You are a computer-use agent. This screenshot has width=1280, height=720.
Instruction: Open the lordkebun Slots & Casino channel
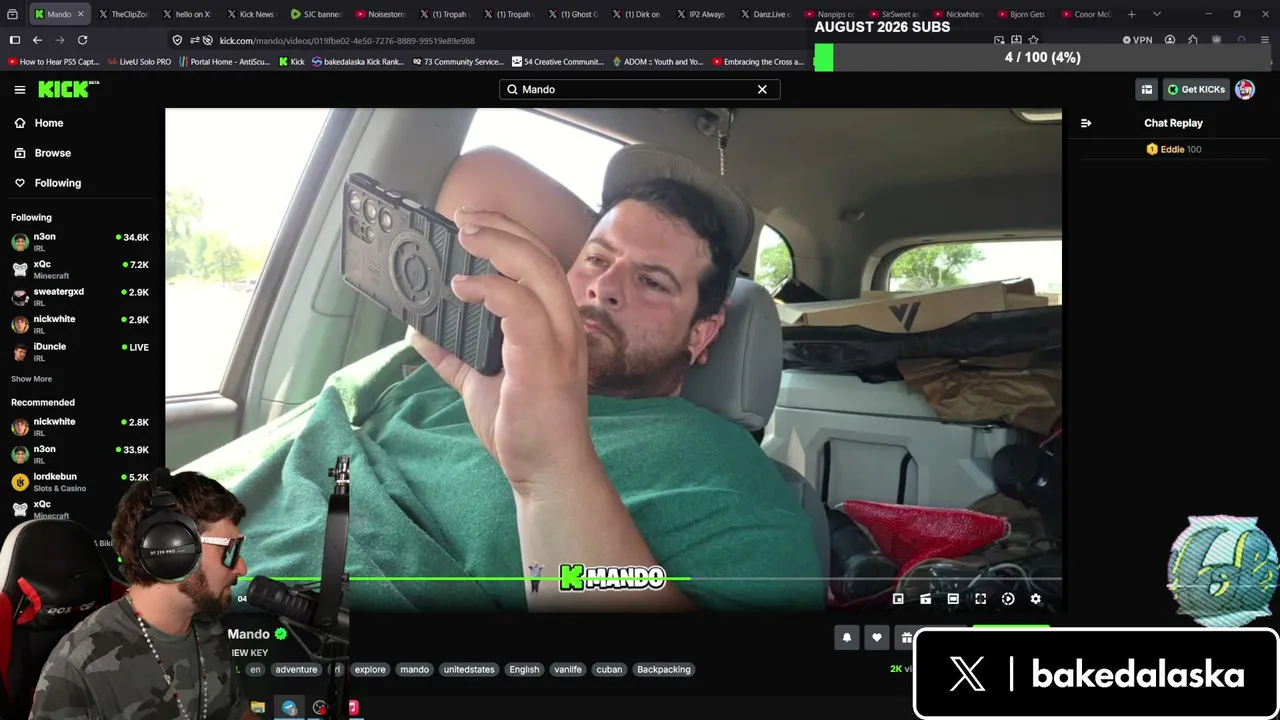[80, 482]
